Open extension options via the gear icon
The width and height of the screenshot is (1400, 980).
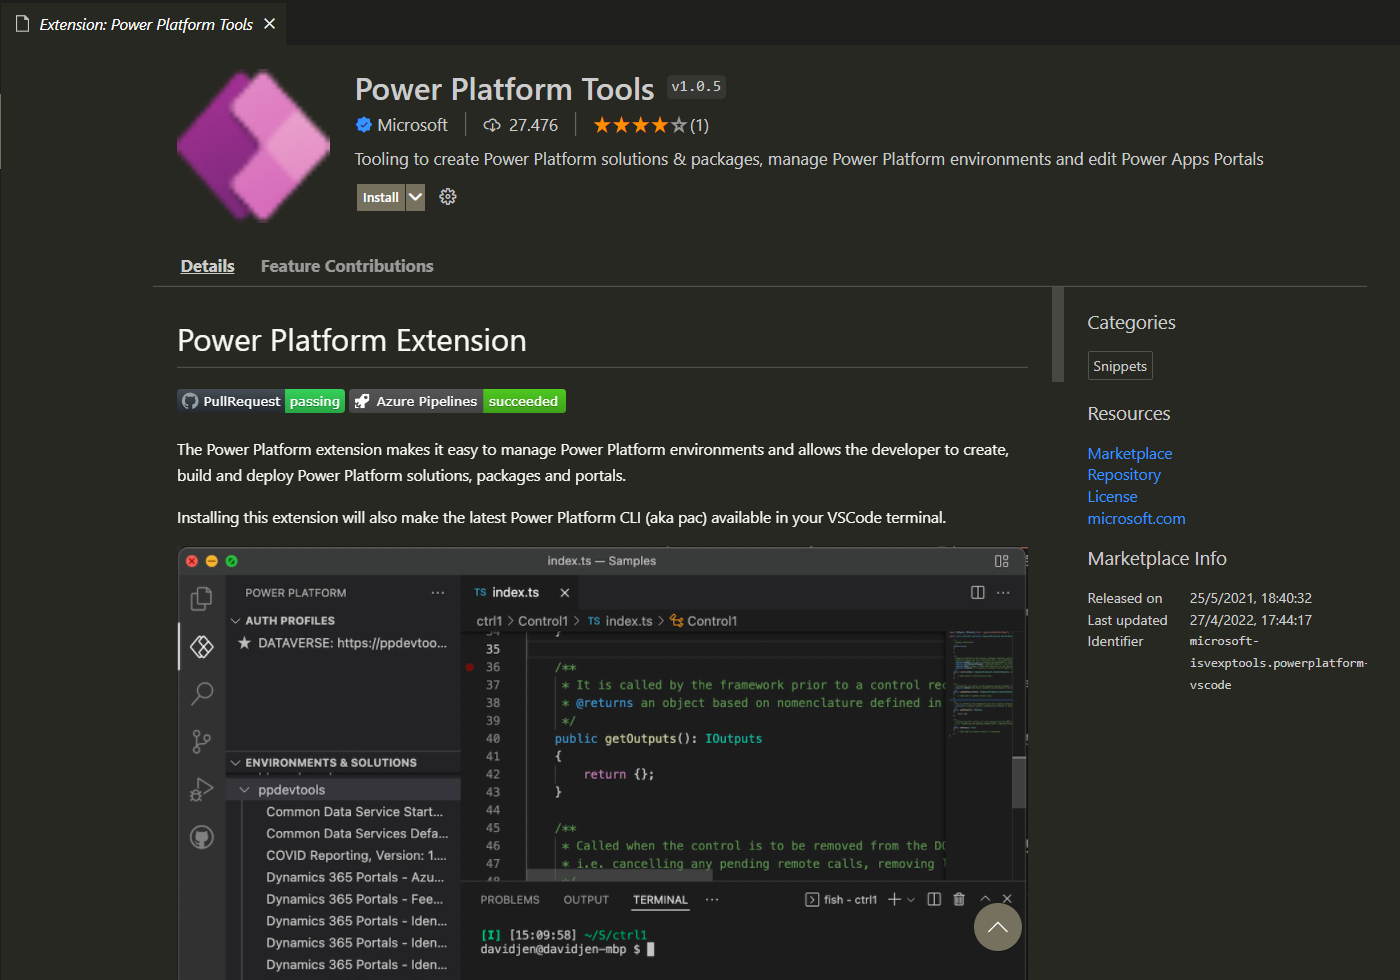(x=447, y=197)
